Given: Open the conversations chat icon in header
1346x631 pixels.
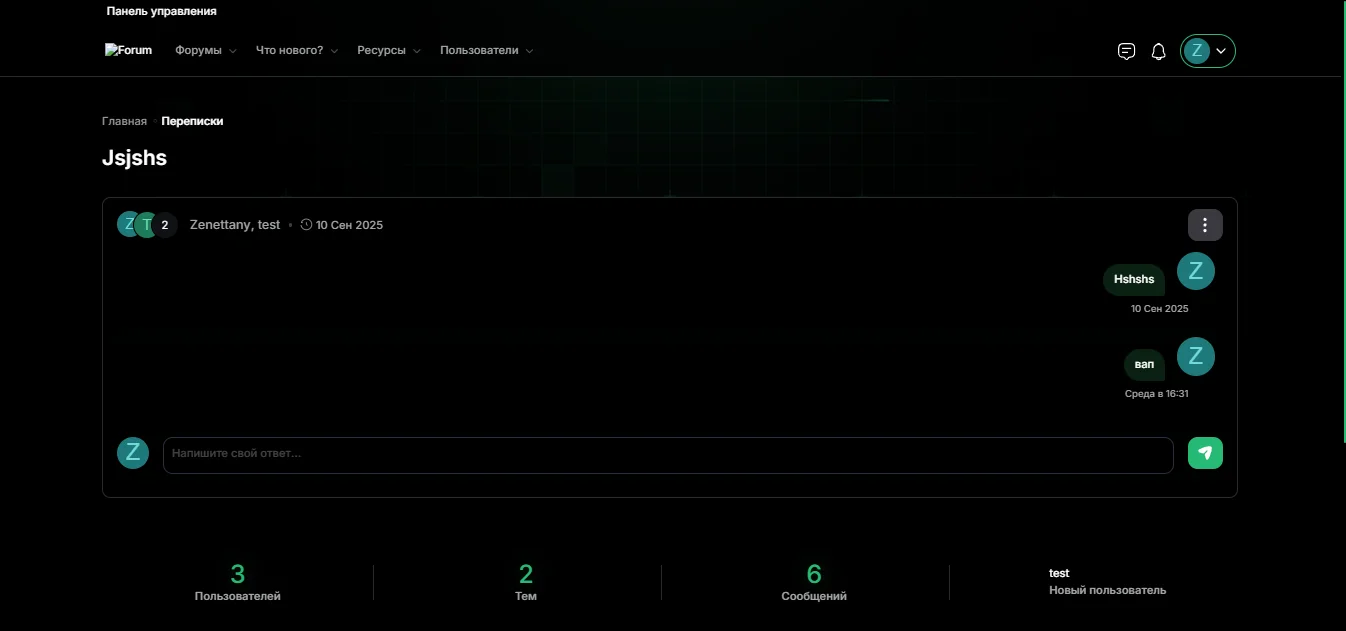Looking at the screenshot, I should pos(1126,51).
